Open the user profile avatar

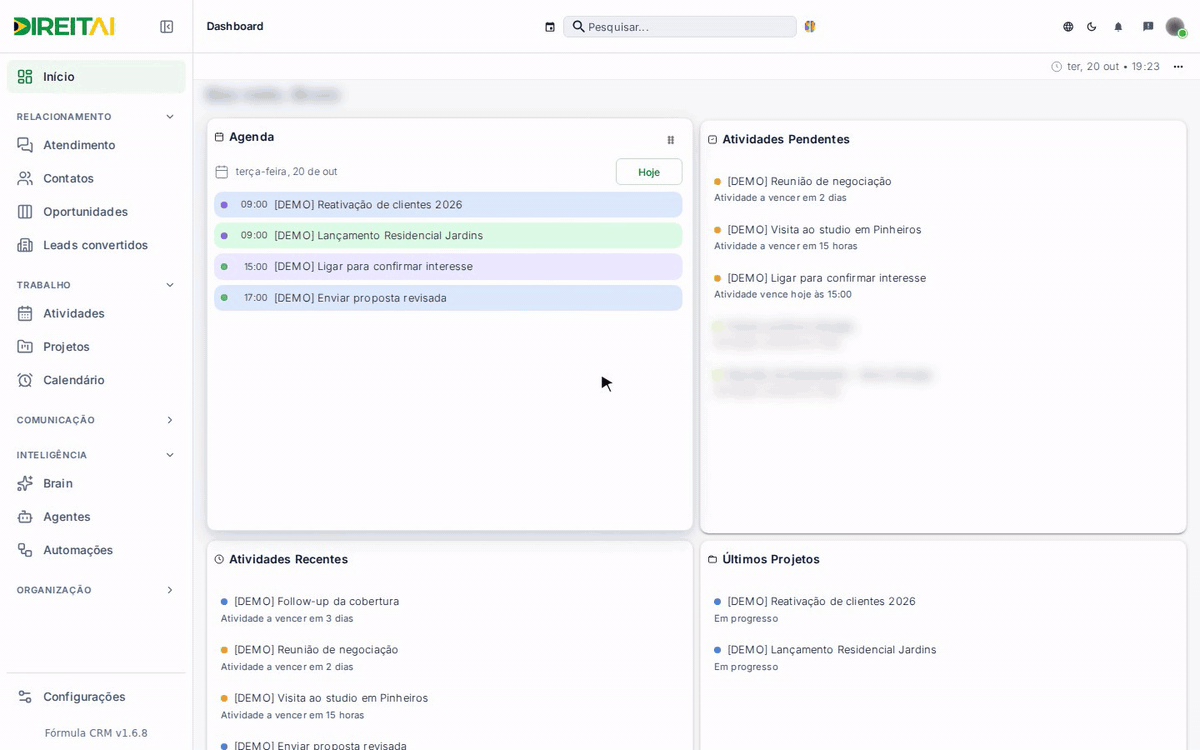pyautogui.click(x=1175, y=27)
